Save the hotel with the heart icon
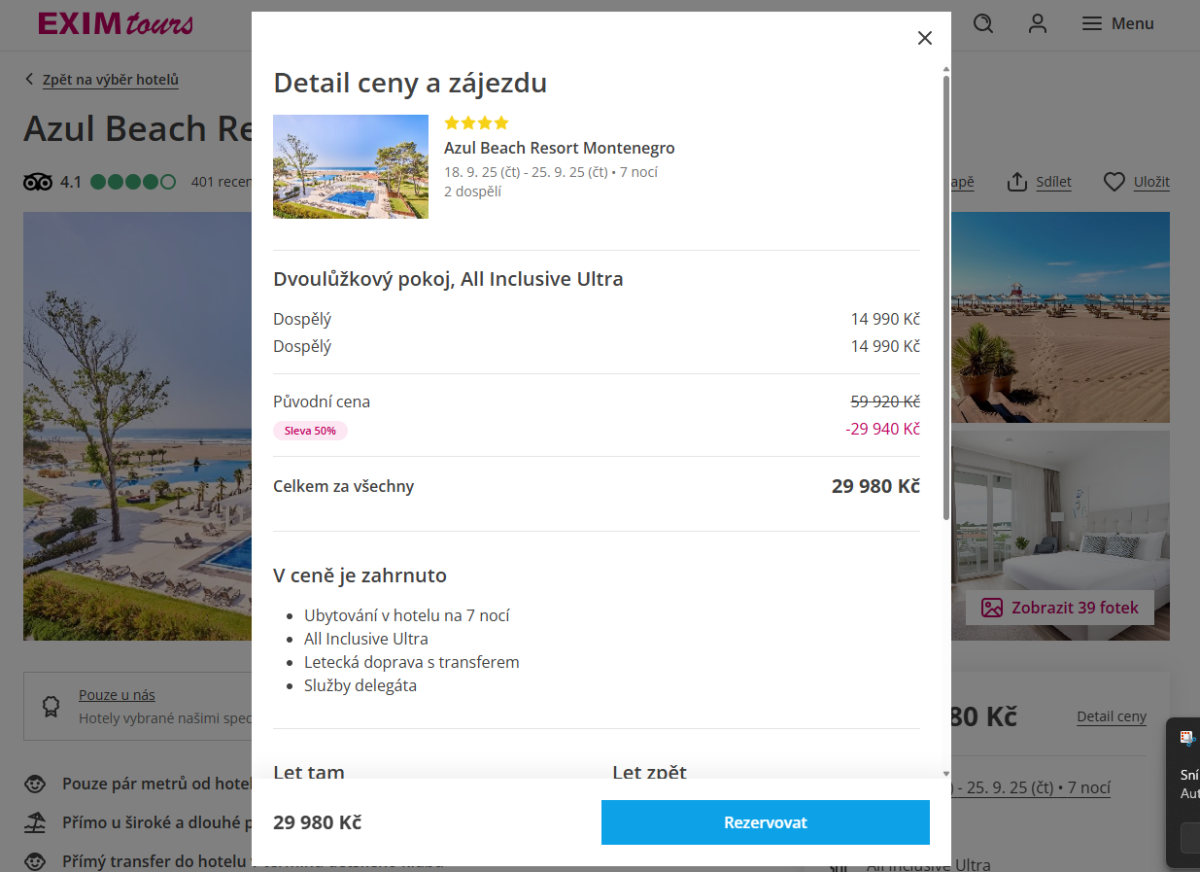Image resolution: width=1200 pixels, height=872 pixels. pyautogui.click(x=1114, y=182)
